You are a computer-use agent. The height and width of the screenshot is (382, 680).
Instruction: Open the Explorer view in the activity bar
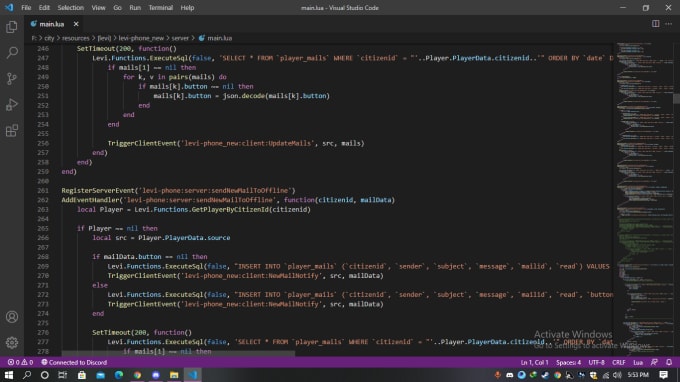point(12,27)
